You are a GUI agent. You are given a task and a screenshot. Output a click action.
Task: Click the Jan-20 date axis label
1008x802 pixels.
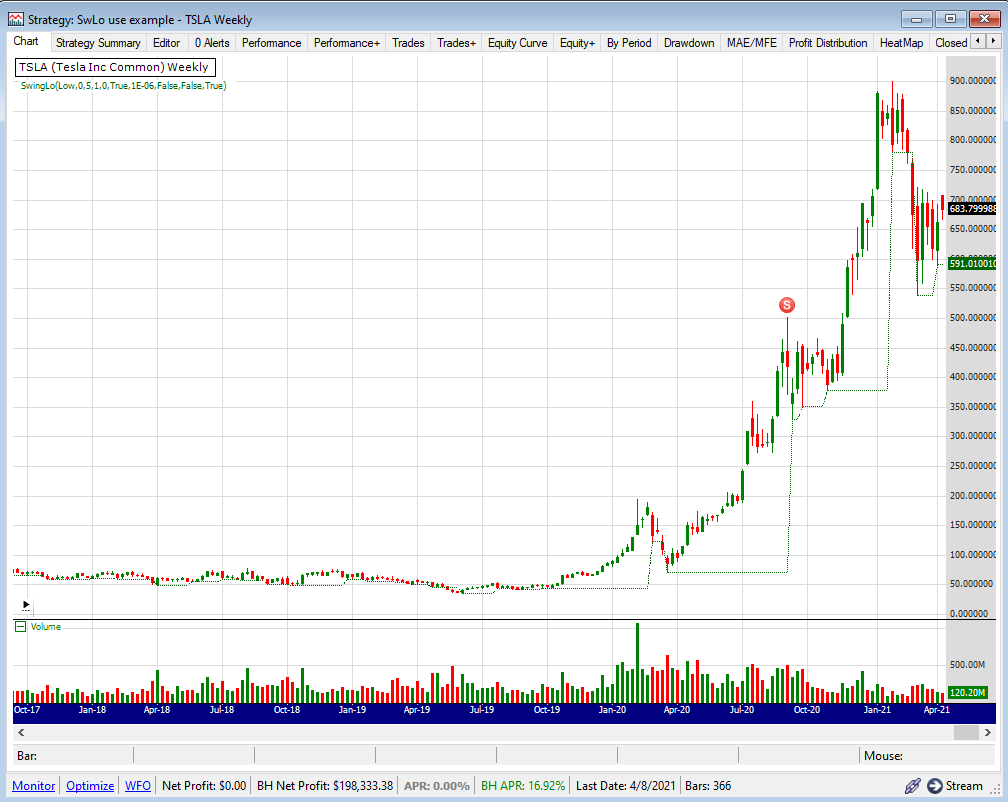coord(612,709)
